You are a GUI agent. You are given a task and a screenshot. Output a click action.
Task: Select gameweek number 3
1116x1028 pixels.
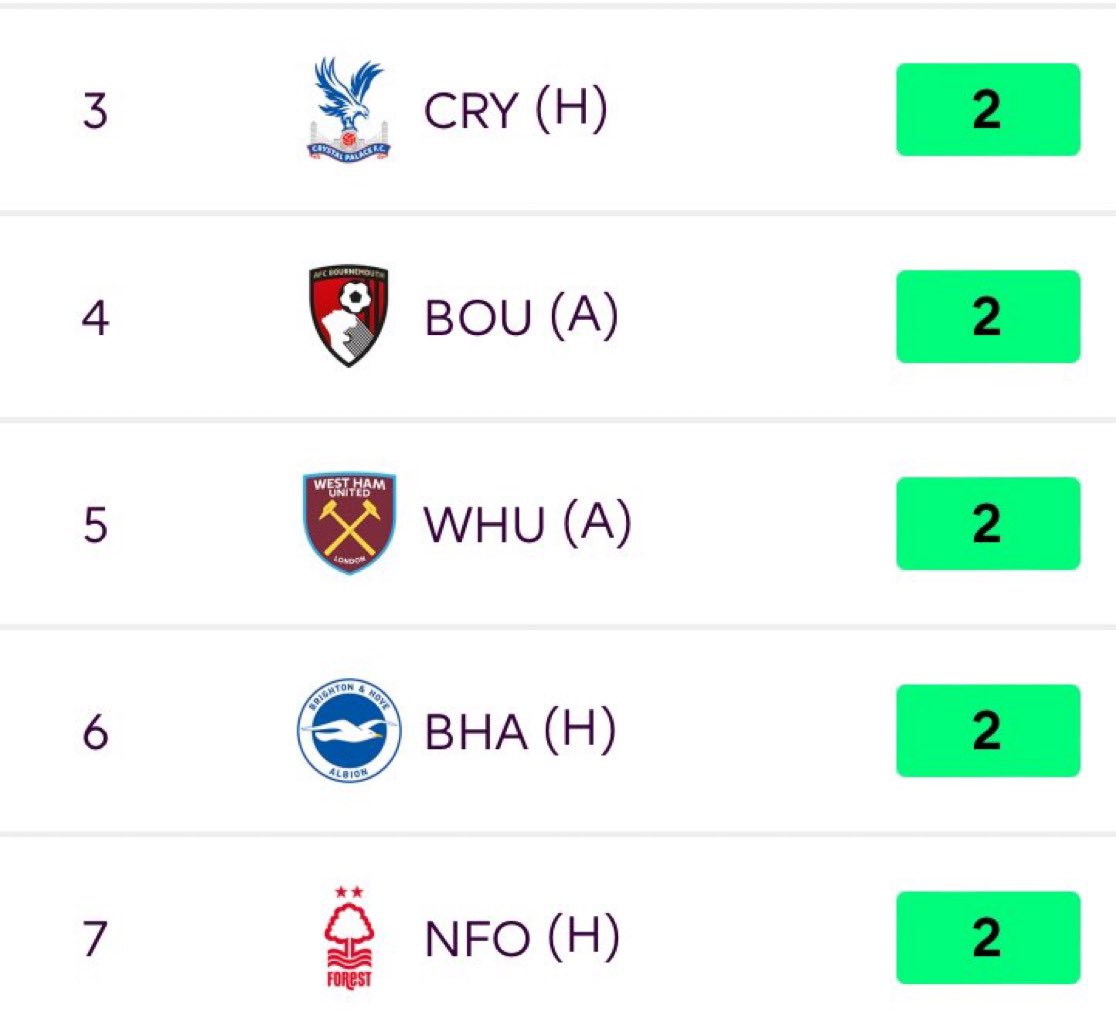tap(95, 111)
